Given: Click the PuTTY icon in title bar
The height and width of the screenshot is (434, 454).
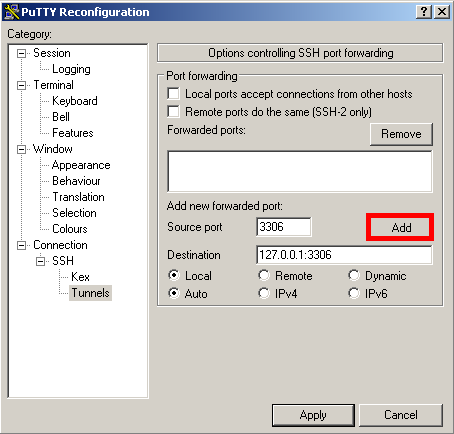Looking at the screenshot, I should click(12, 12).
